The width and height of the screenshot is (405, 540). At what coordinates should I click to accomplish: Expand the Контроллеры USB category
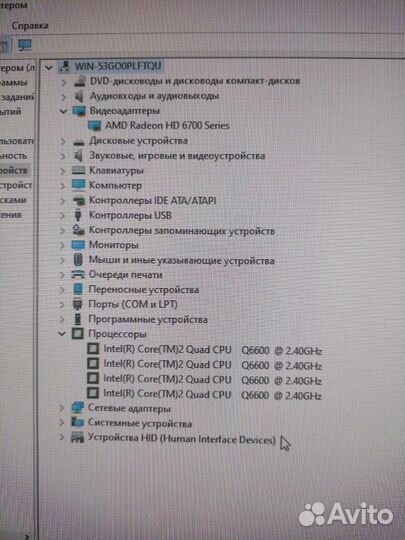click(62, 216)
